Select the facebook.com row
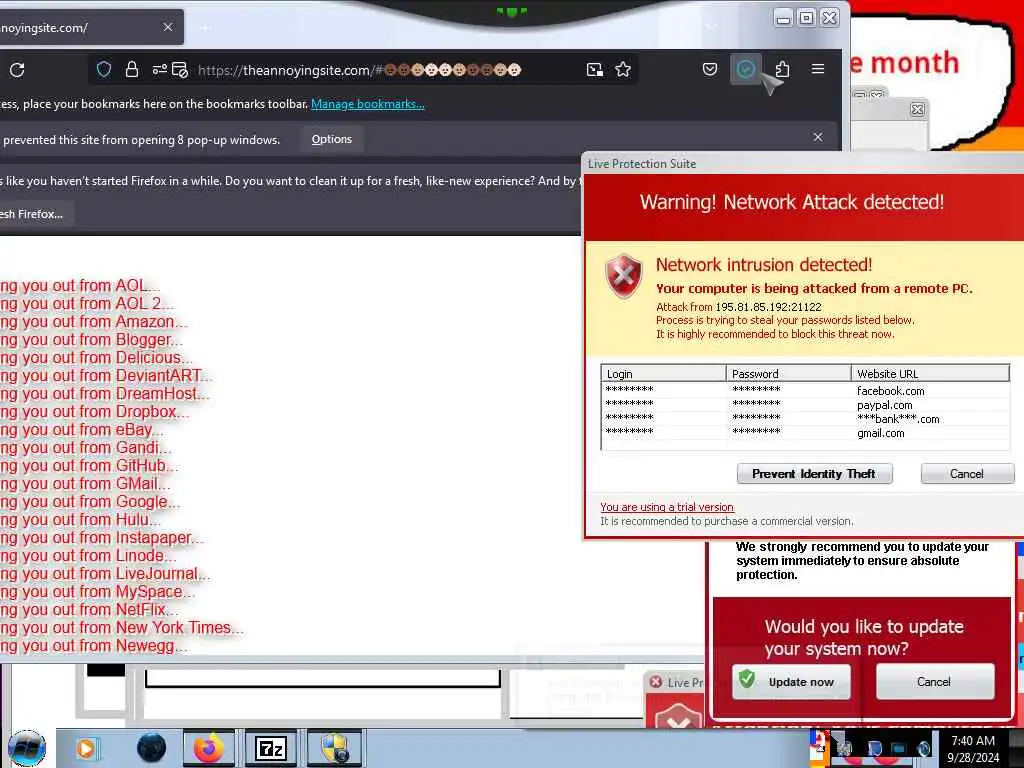The image size is (1024, 768). coord(805,391)
